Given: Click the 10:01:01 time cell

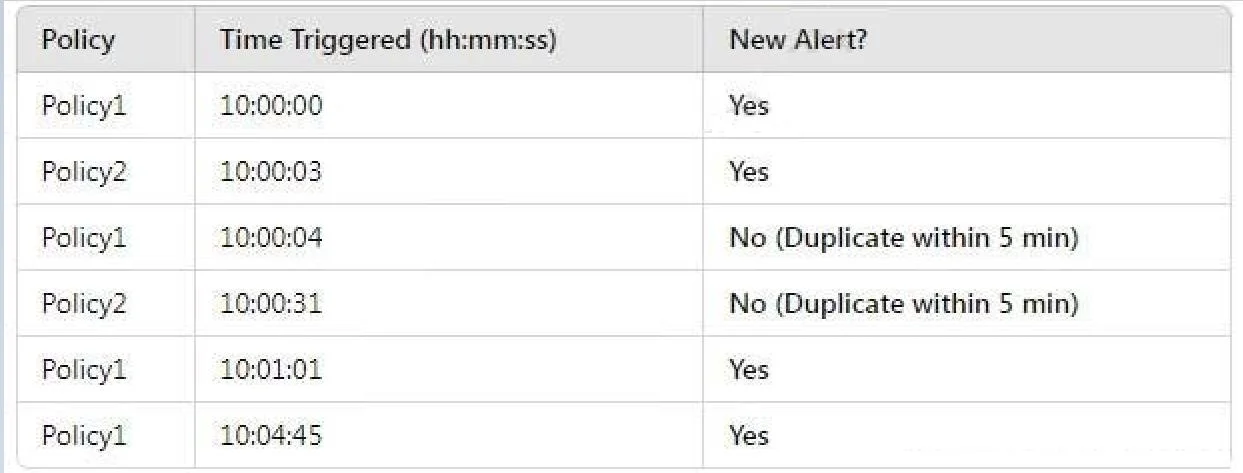Looking at the screenshot, I should click(272, 370).
